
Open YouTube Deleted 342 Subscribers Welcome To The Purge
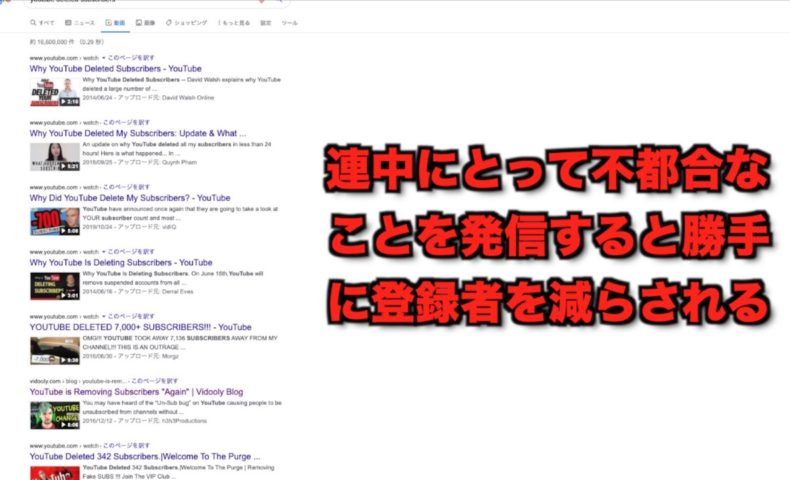pyautogui.click(x=151, y=457)
